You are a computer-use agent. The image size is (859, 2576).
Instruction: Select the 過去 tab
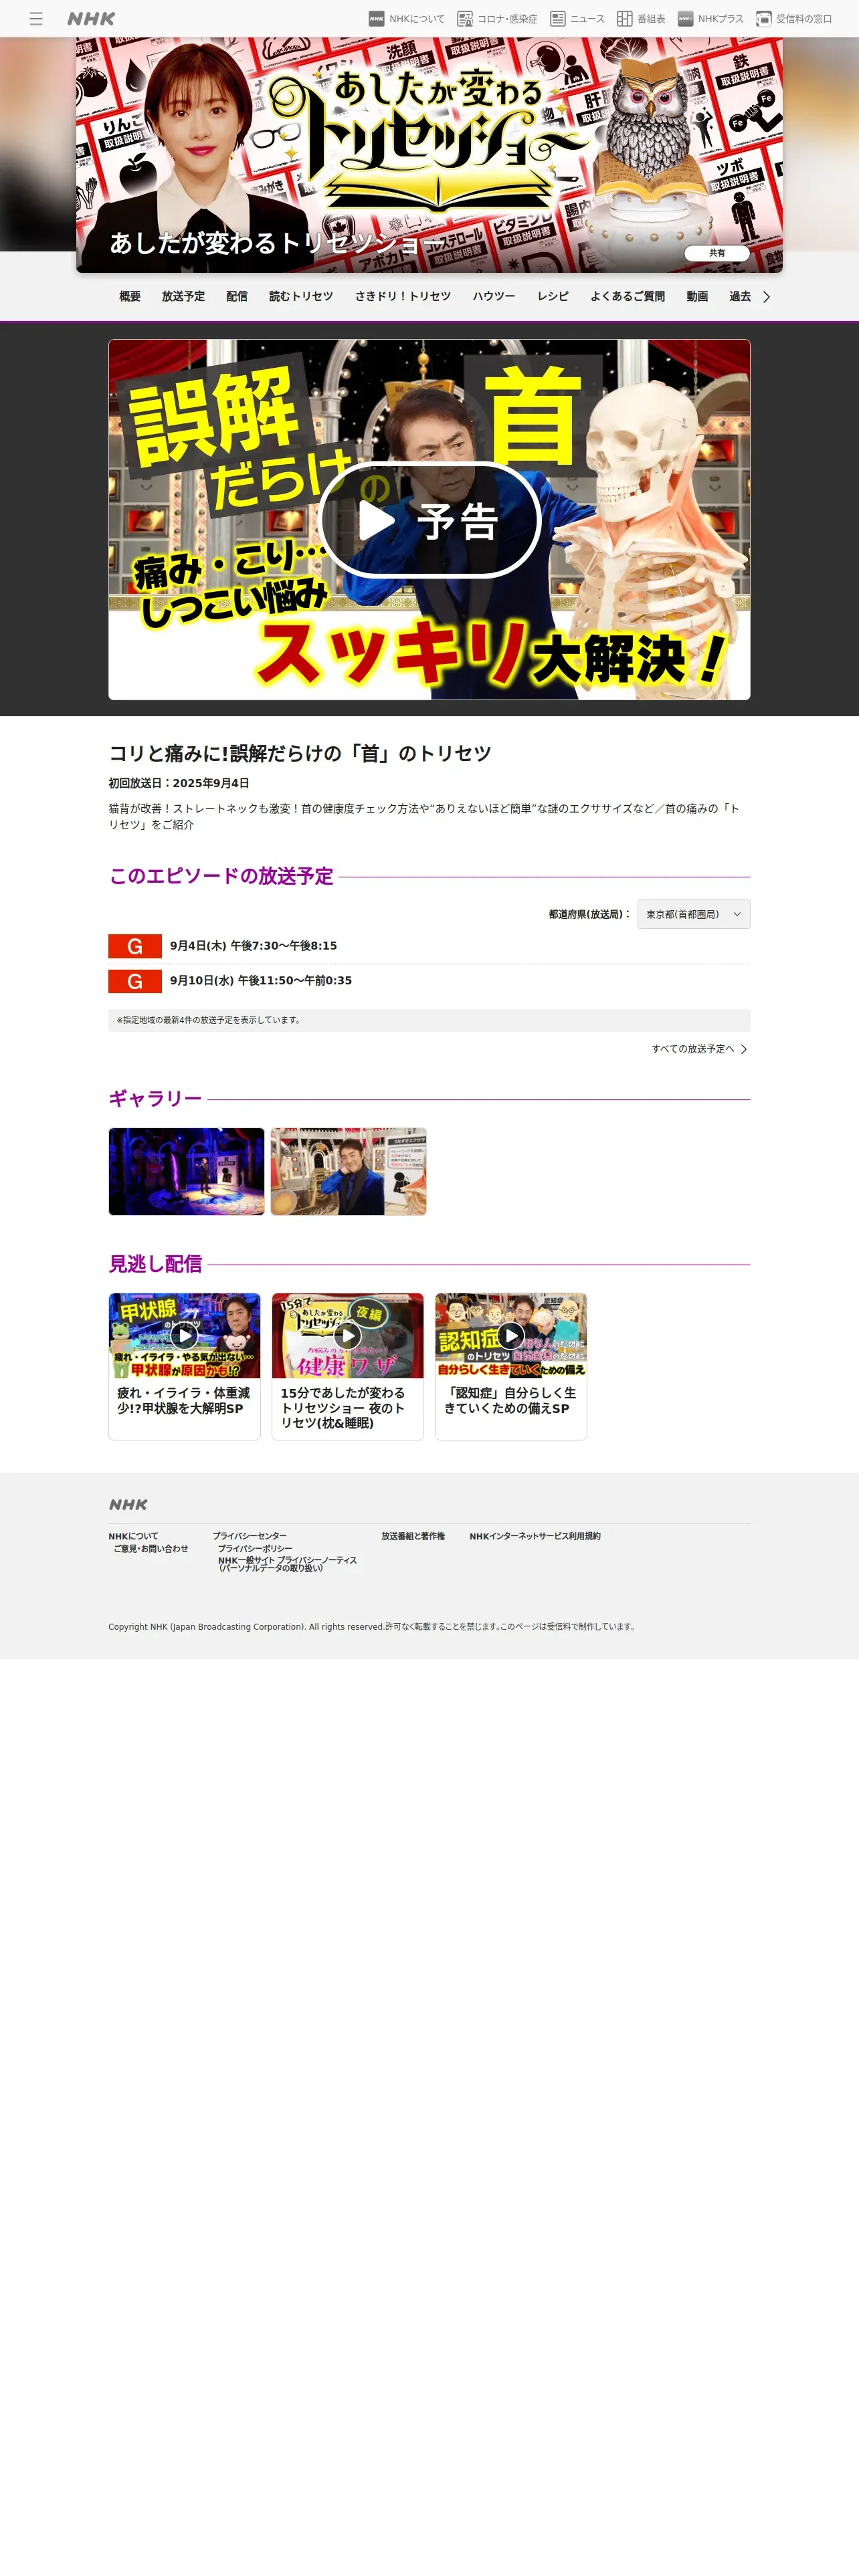[x=740, y=297]
